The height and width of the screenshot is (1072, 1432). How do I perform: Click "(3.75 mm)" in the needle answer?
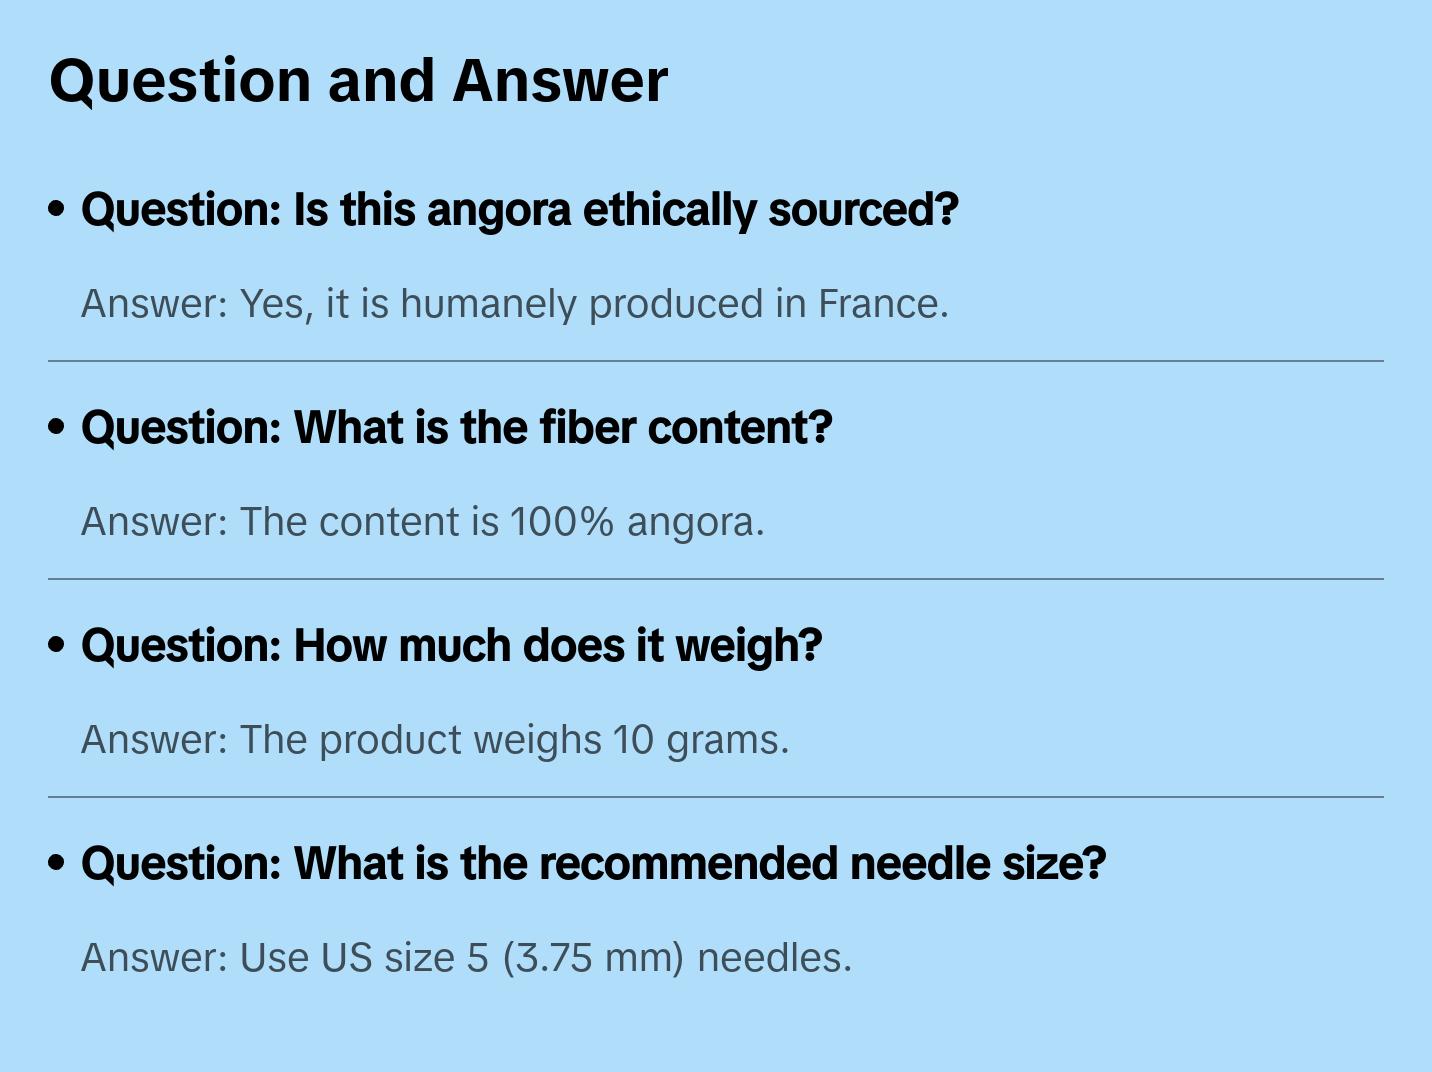click(x=593, y=958)
